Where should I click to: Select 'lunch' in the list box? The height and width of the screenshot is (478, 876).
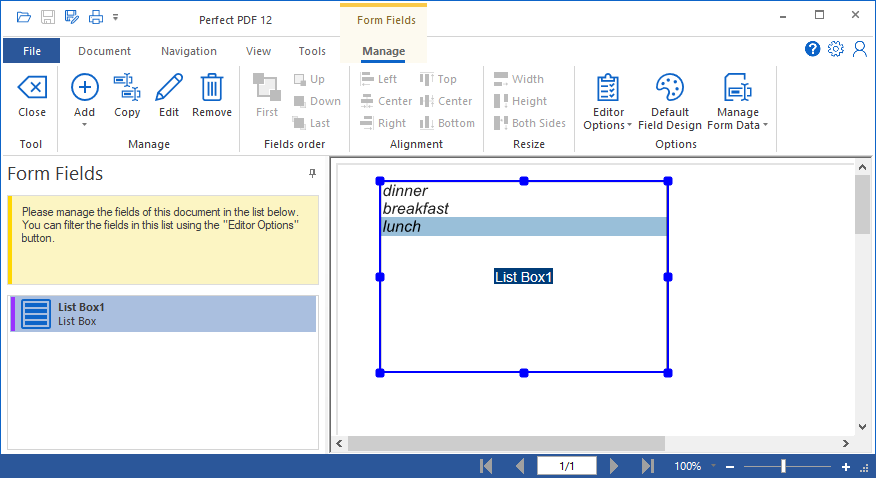coord(524,227)
